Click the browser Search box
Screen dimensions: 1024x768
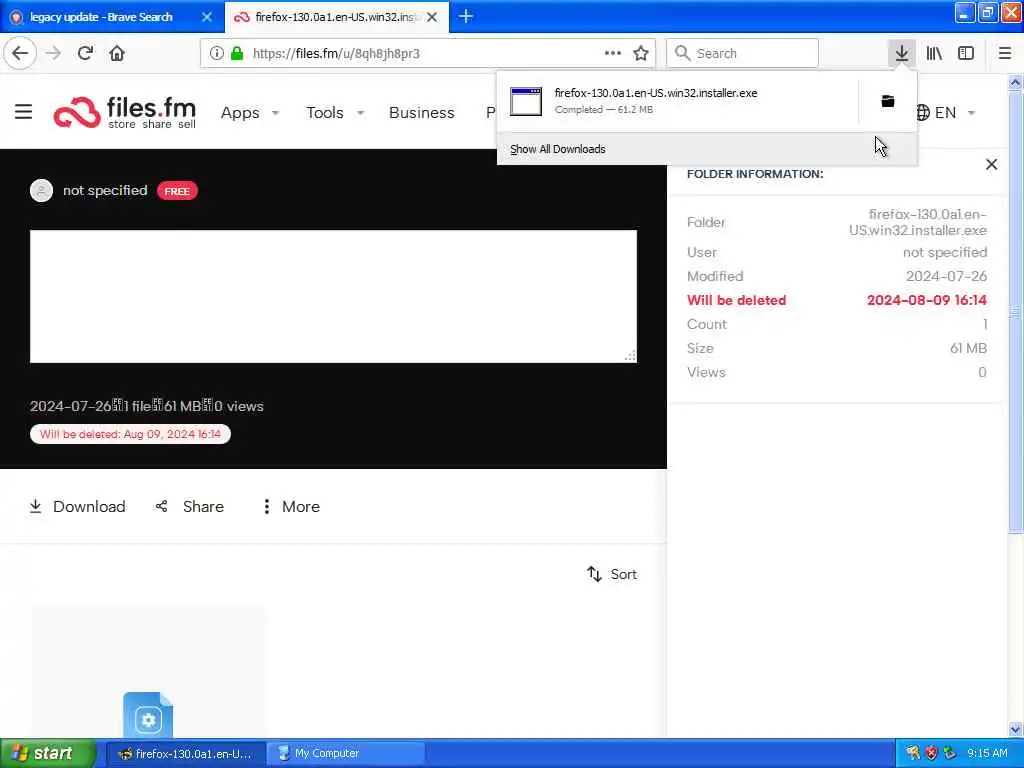(742, 53)
